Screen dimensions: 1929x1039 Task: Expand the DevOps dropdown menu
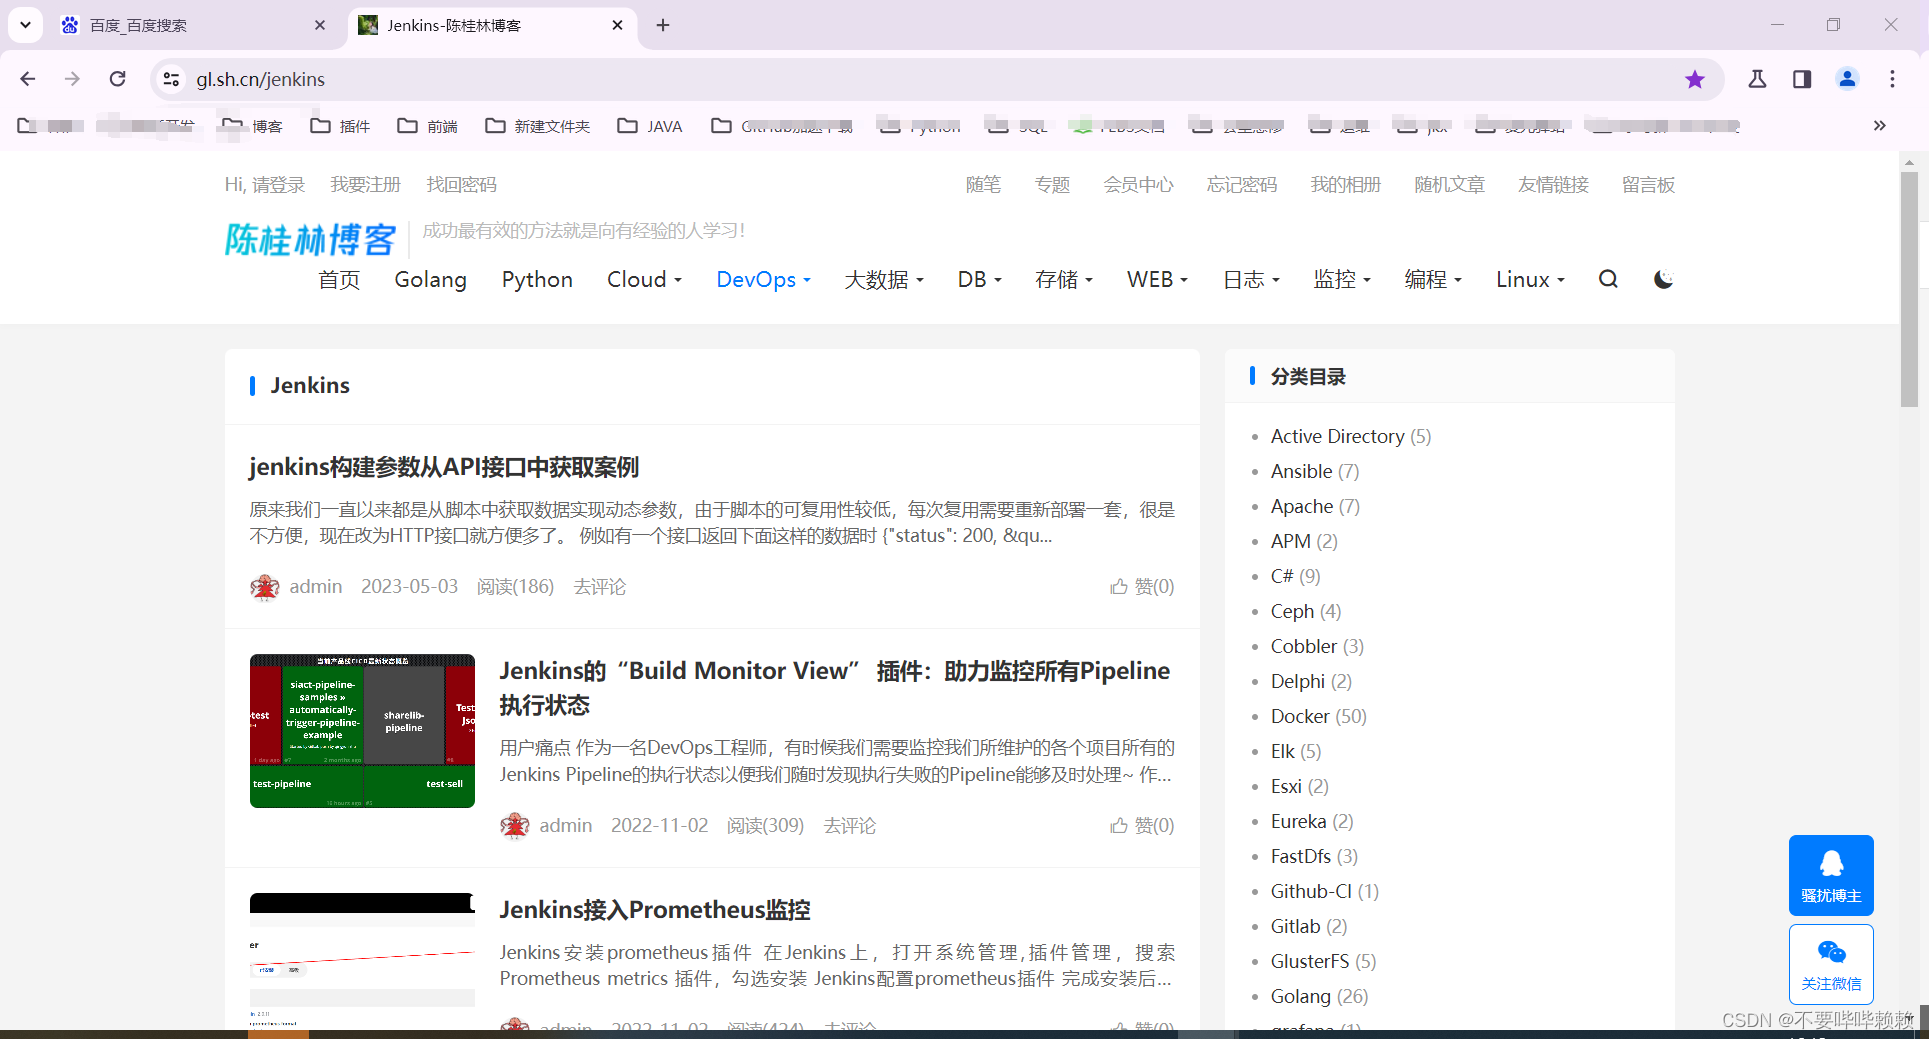(763, 280)
